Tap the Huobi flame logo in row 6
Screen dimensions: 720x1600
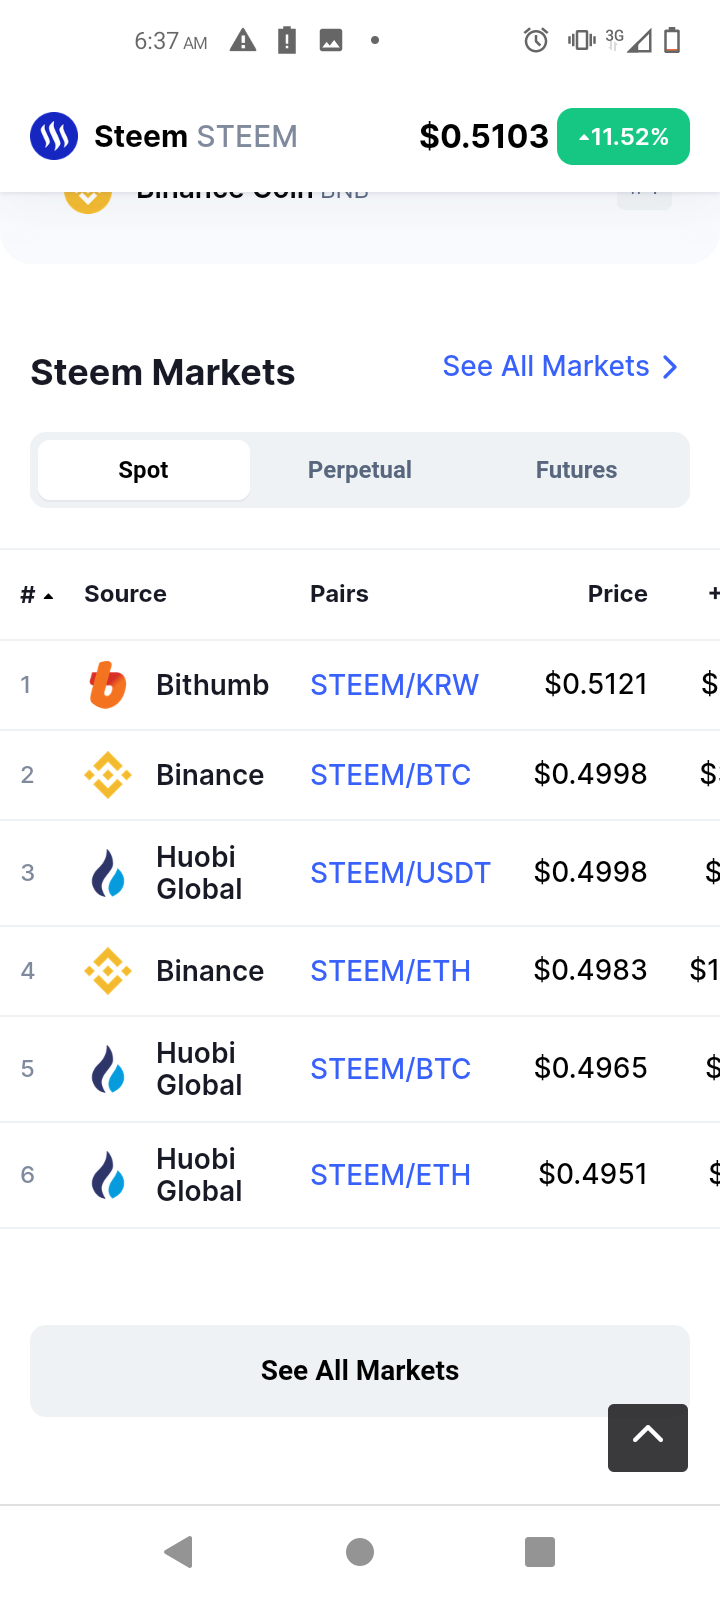tap(108, 1175)
